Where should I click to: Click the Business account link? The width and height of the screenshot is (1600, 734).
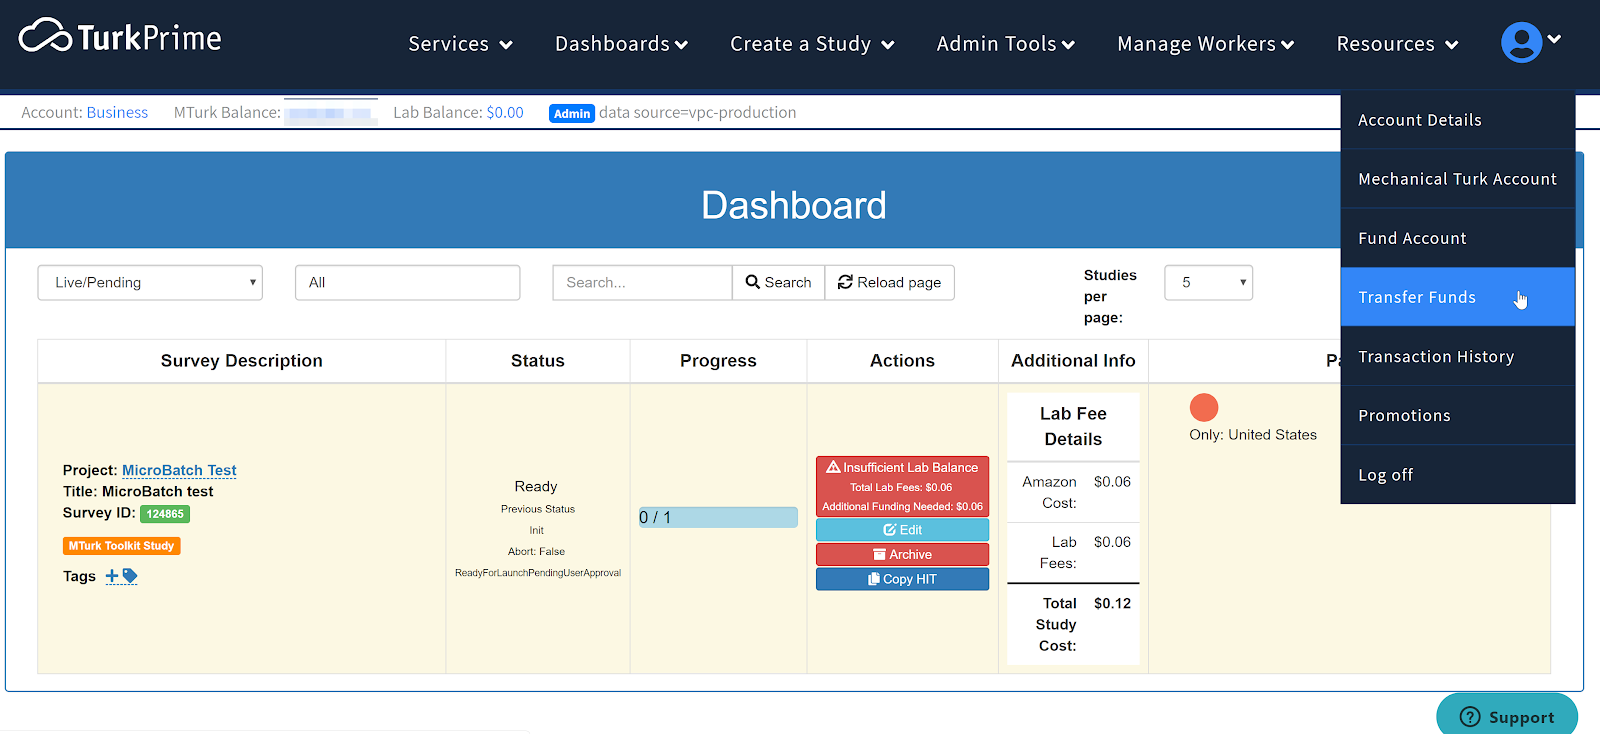[117, 113]
